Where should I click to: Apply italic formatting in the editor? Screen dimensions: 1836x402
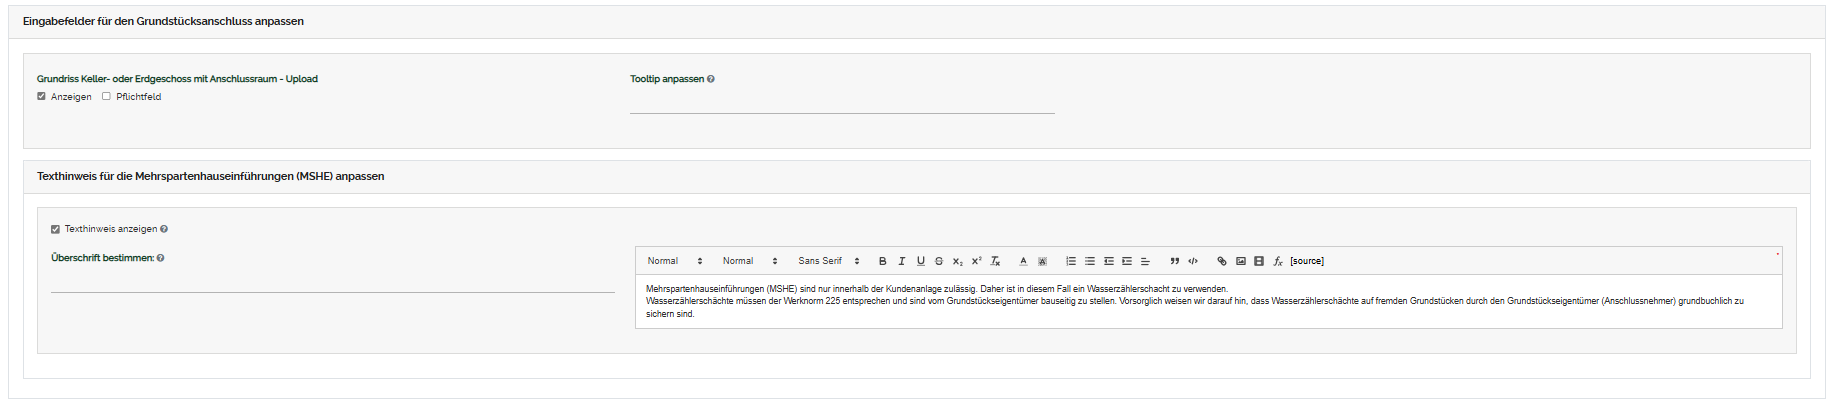click(x=901, y=261)
